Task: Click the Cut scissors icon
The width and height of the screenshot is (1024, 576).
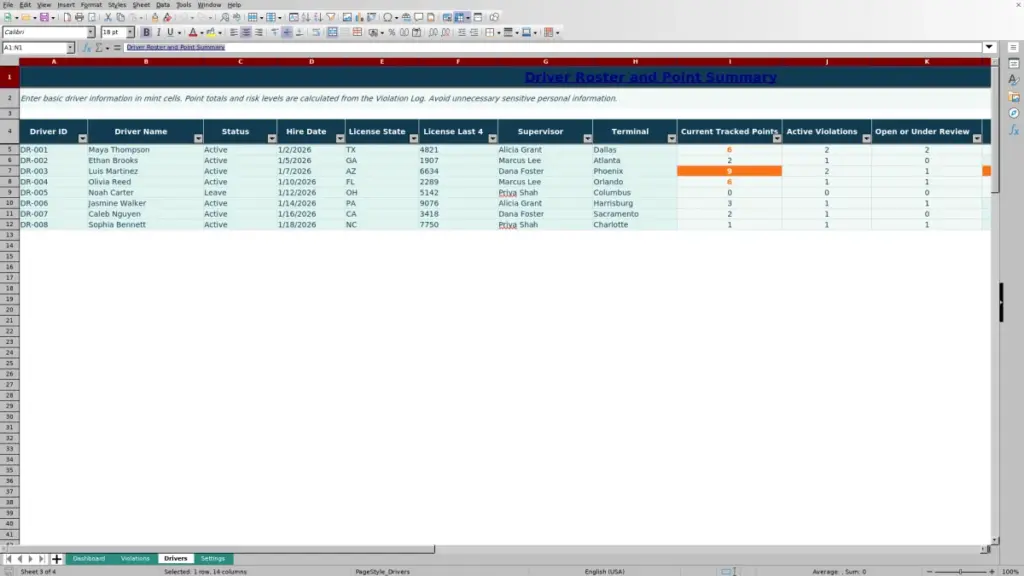Action: pos(108,18)
